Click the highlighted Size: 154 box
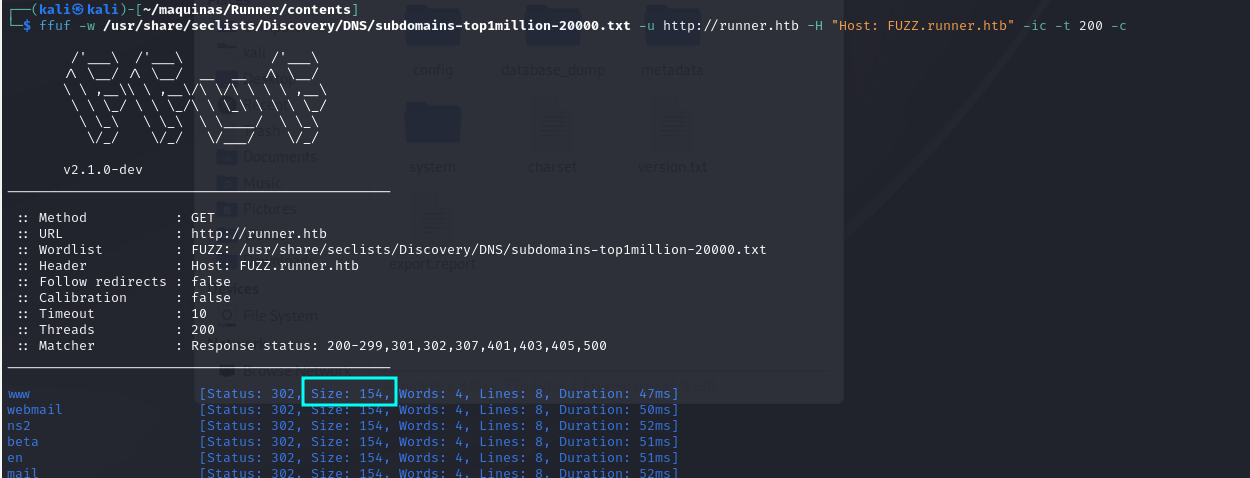Image resolution: width=1250 pixels, height=478 pixels. tap(349, 393)
